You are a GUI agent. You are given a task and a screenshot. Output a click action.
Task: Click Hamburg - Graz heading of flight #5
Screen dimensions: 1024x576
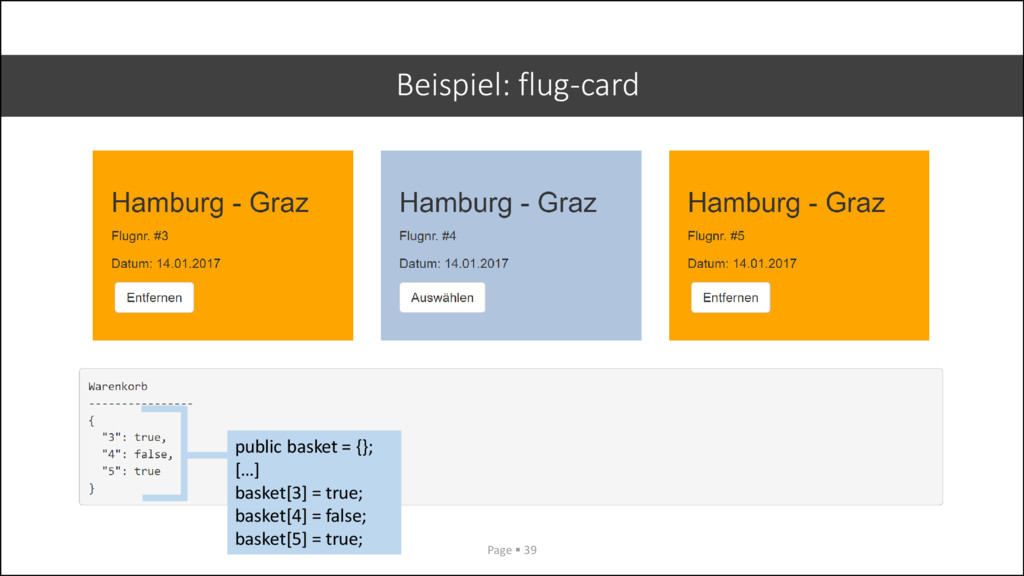(x=786, y=202)
